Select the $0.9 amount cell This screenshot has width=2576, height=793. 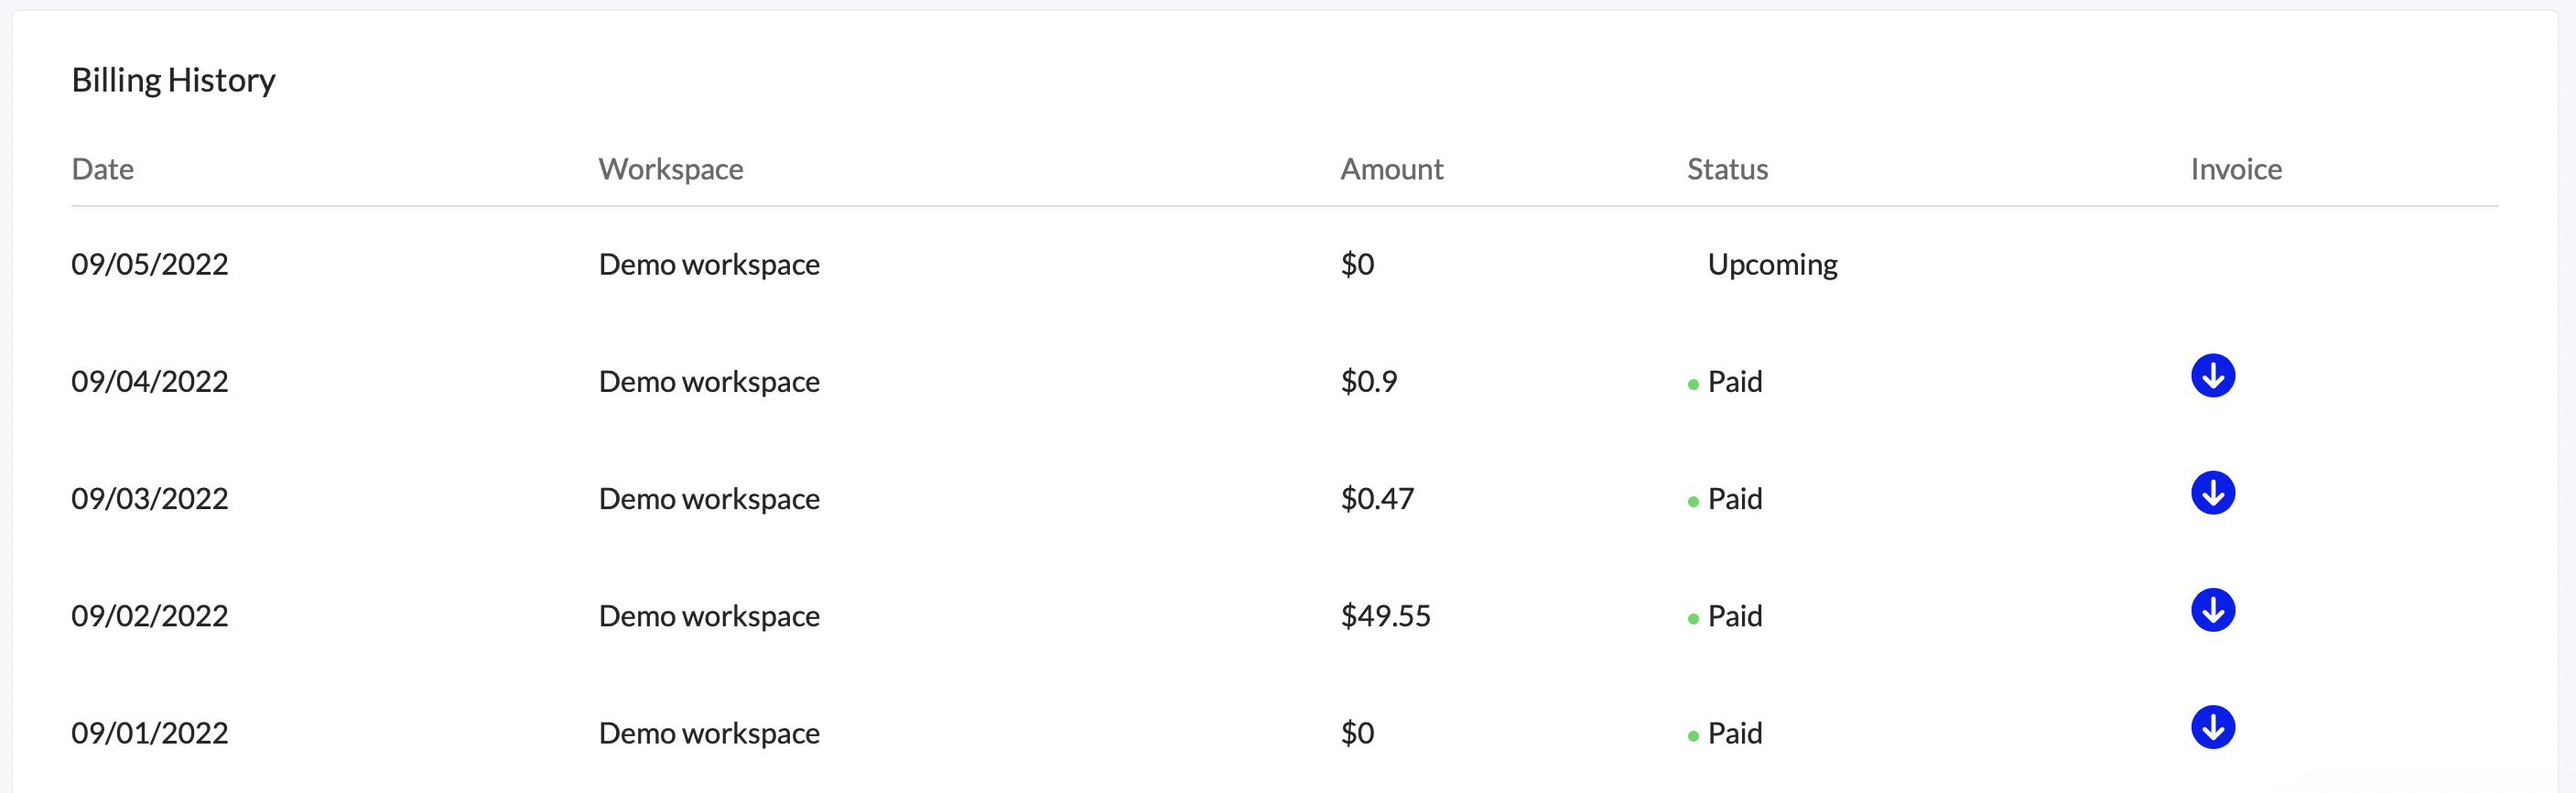pyautogui.click(x=1368, y=381)
